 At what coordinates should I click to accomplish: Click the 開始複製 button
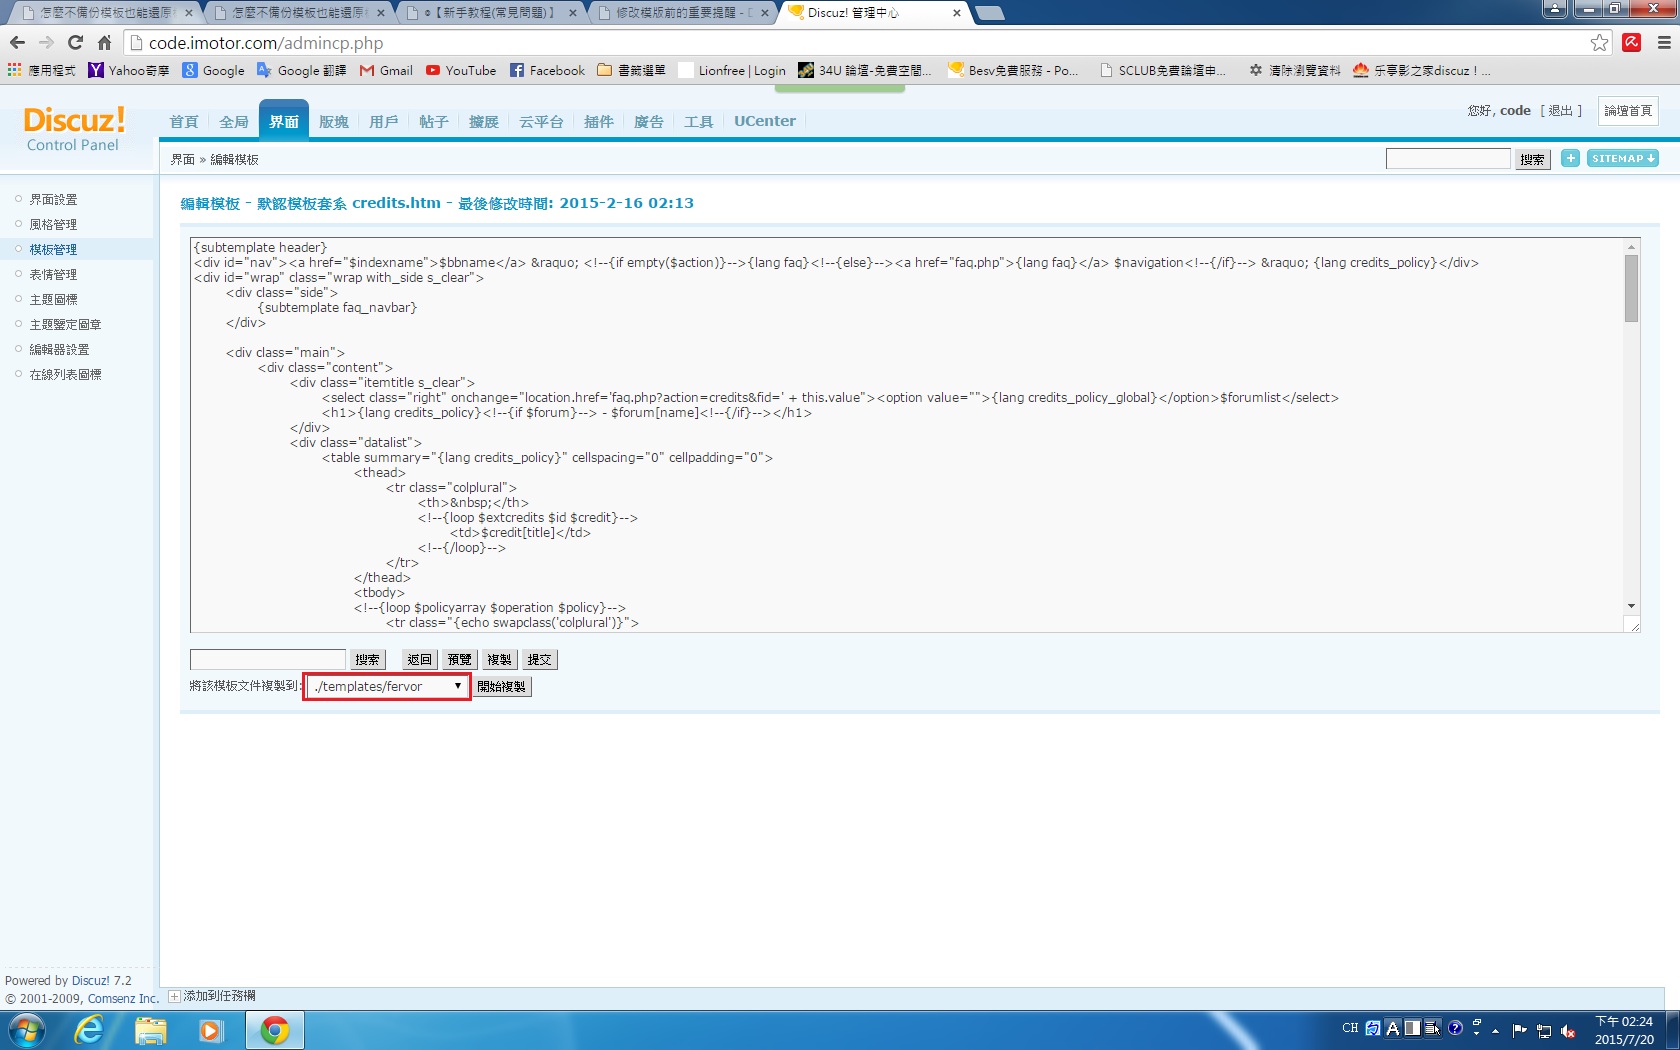coord(501,686)
